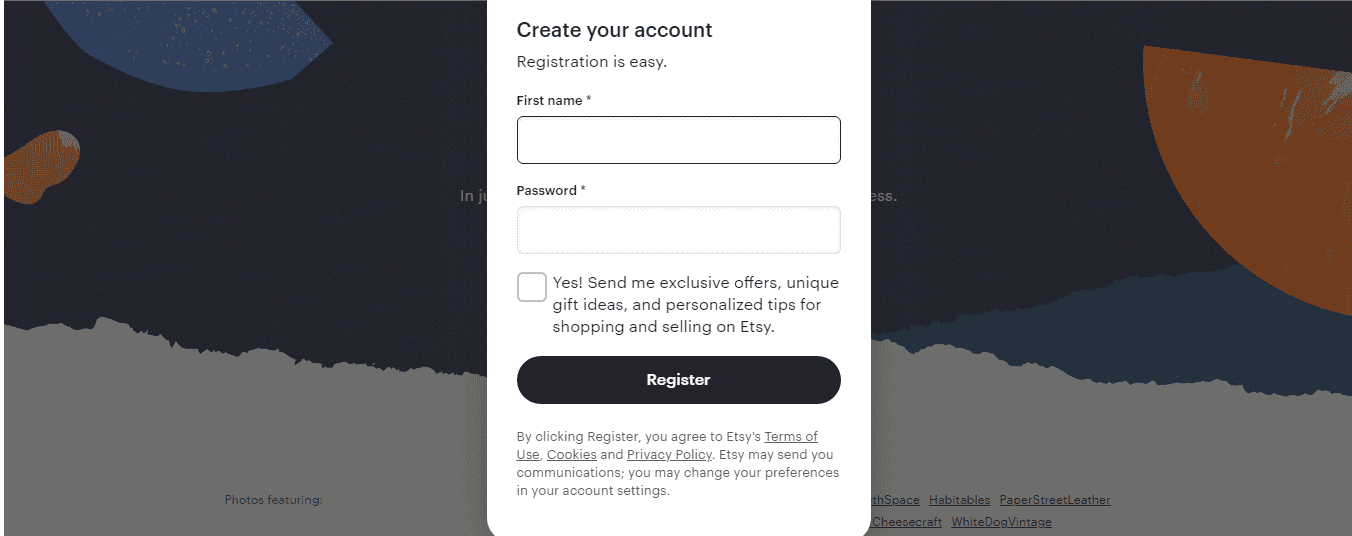Visit the Cheesecraft shop link
The width and height of the screenshot is (1352, 536).
pos(906,522)
